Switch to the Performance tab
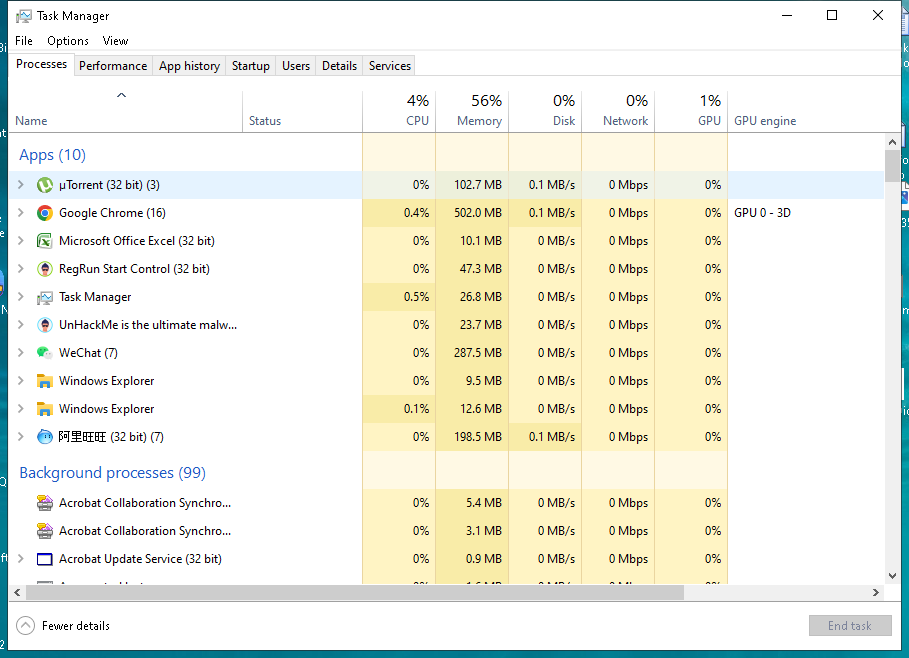 click(113, 66)
